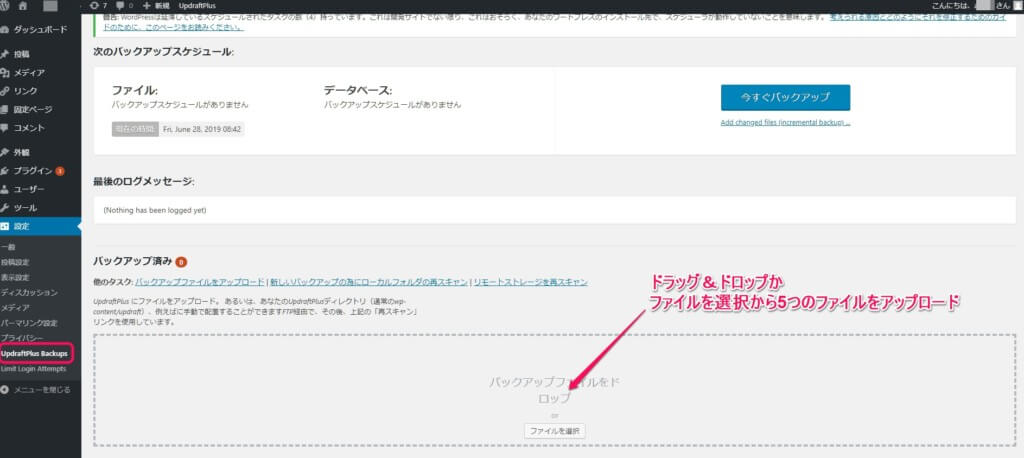Open the プラグイン menu with update badge
This screenshot has width=1024, height=458.
coord(34,171)
